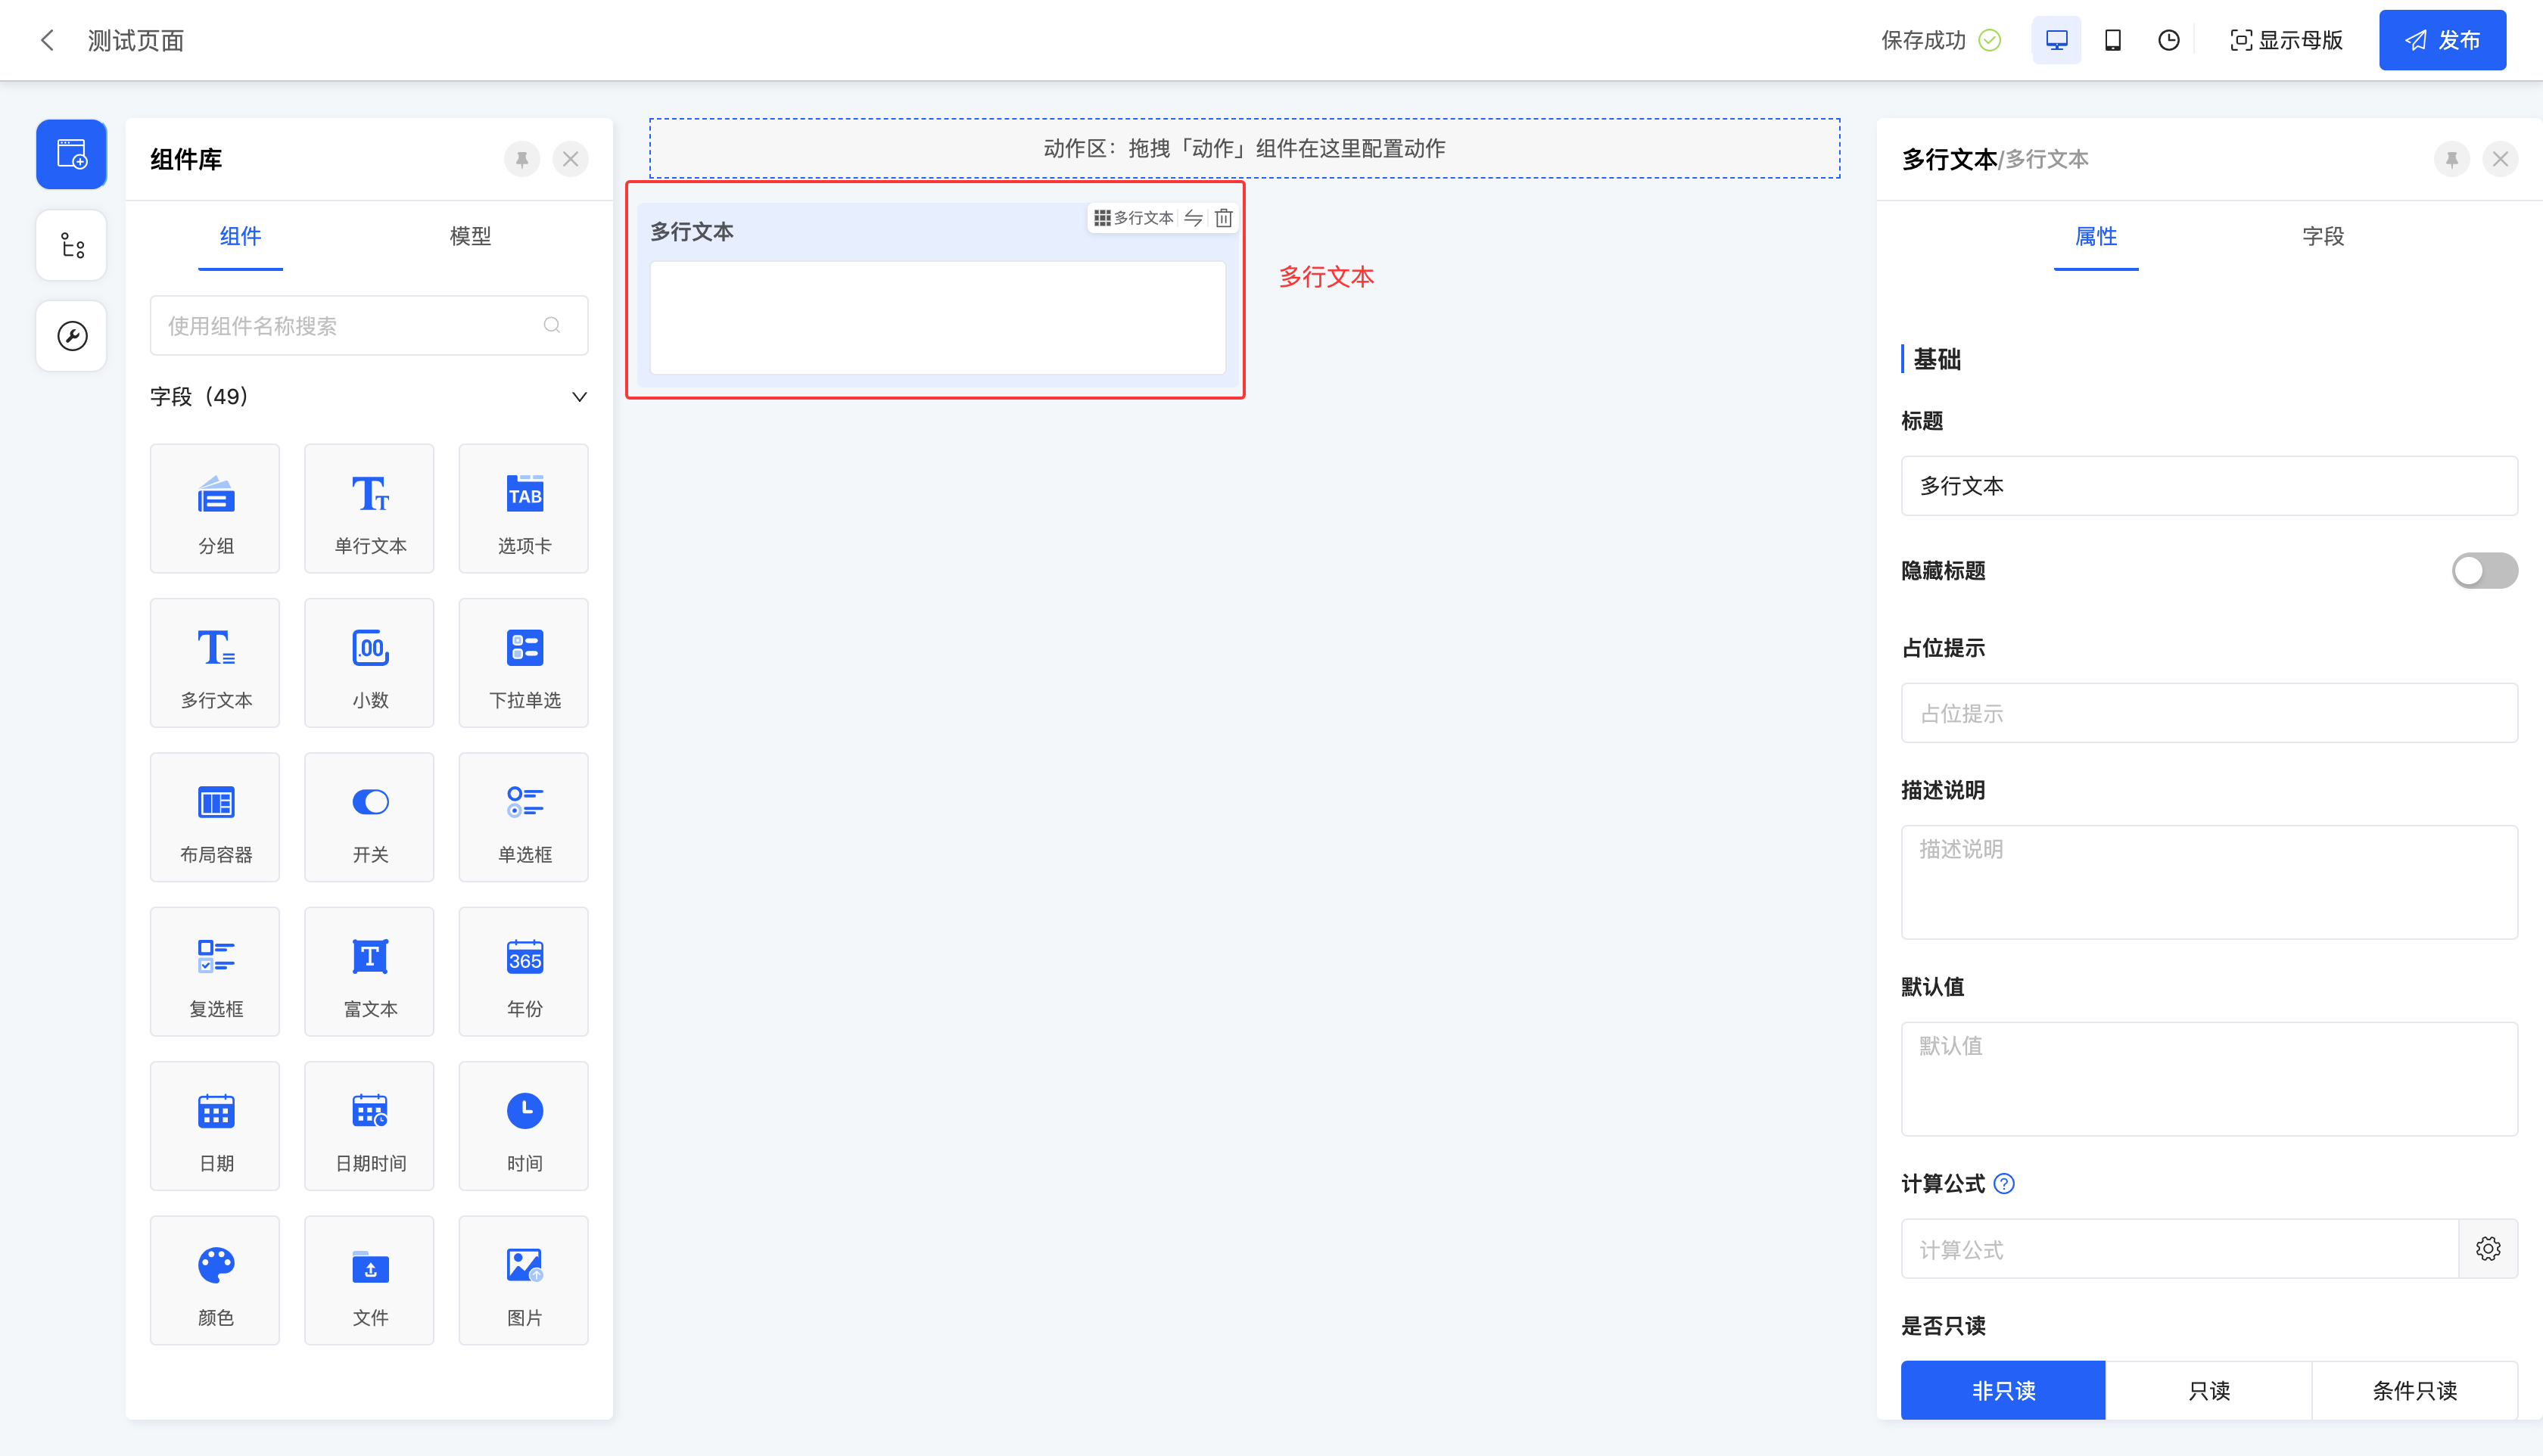
Task: Delete the selected 多行文本 component via trash icon
Action: point(1223,218)
